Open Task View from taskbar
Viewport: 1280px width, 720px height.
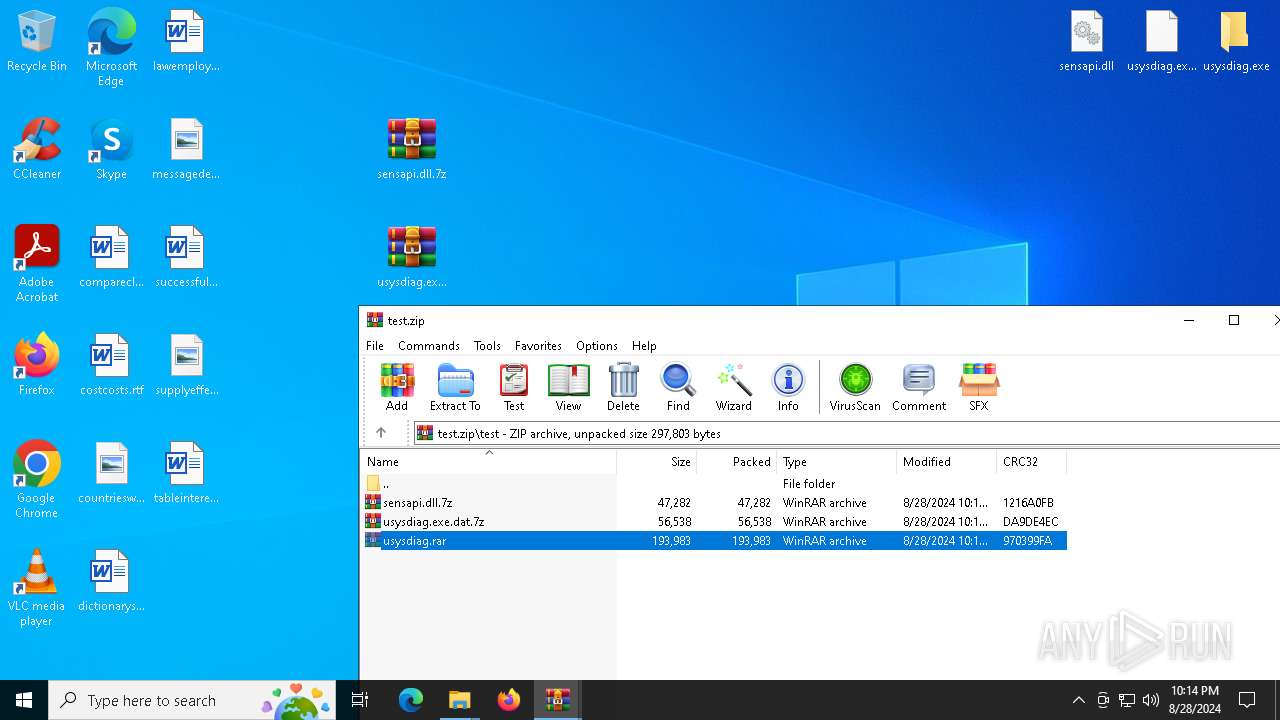point(360,700)
